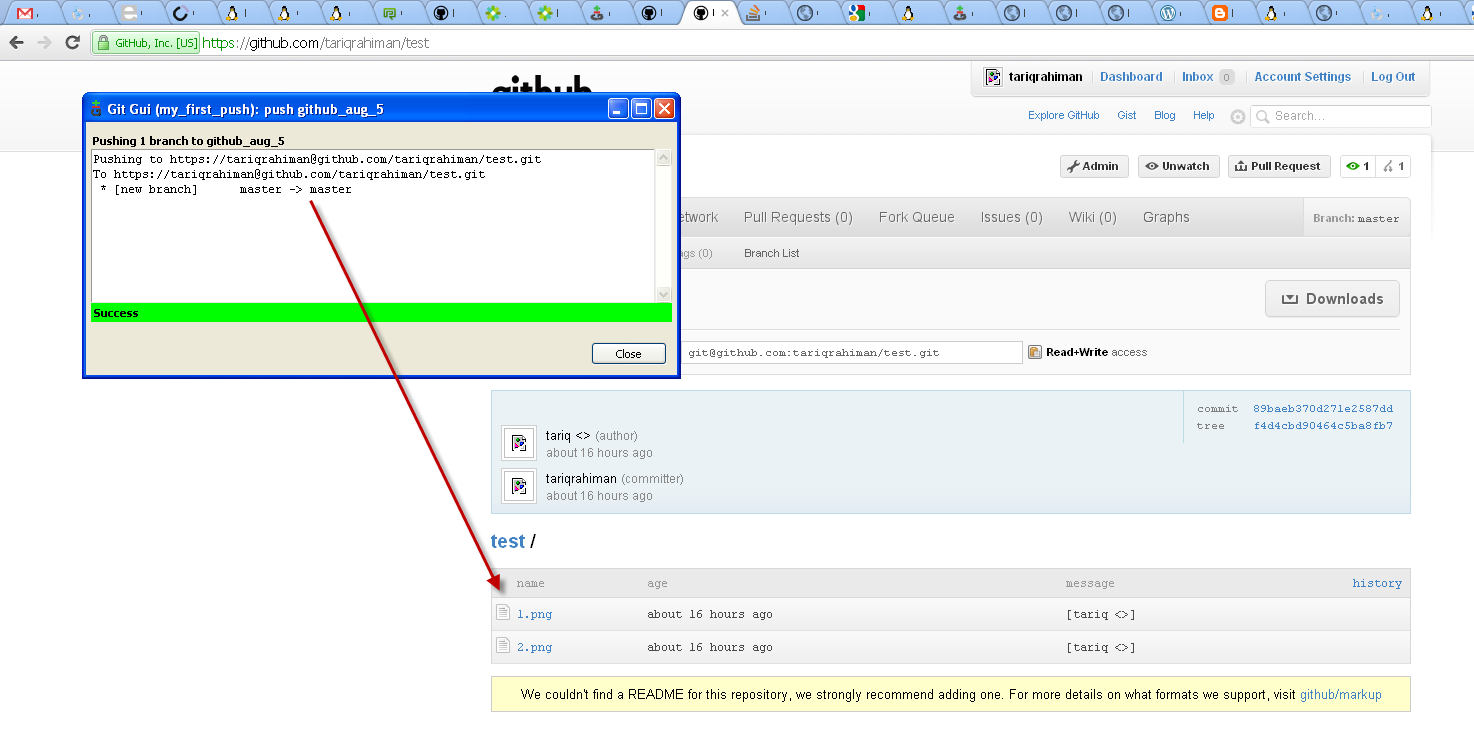Open the Dashboard link
This screenshot has width=1474, height=741.
tap(1131, 77)
